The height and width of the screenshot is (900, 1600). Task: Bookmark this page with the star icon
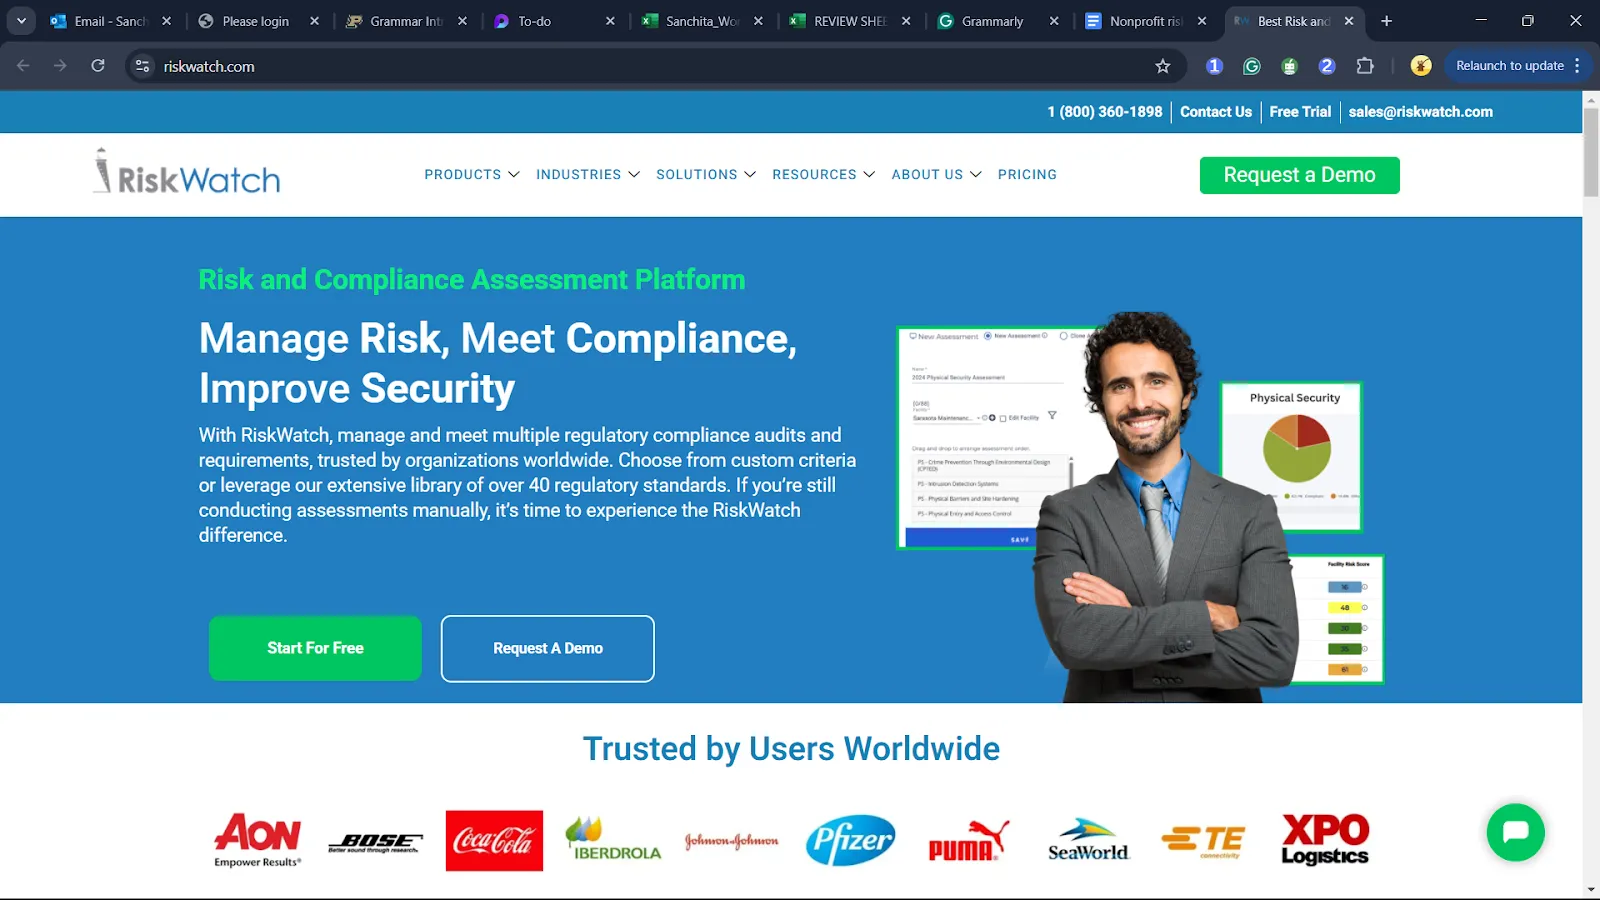pos(1162,66)
